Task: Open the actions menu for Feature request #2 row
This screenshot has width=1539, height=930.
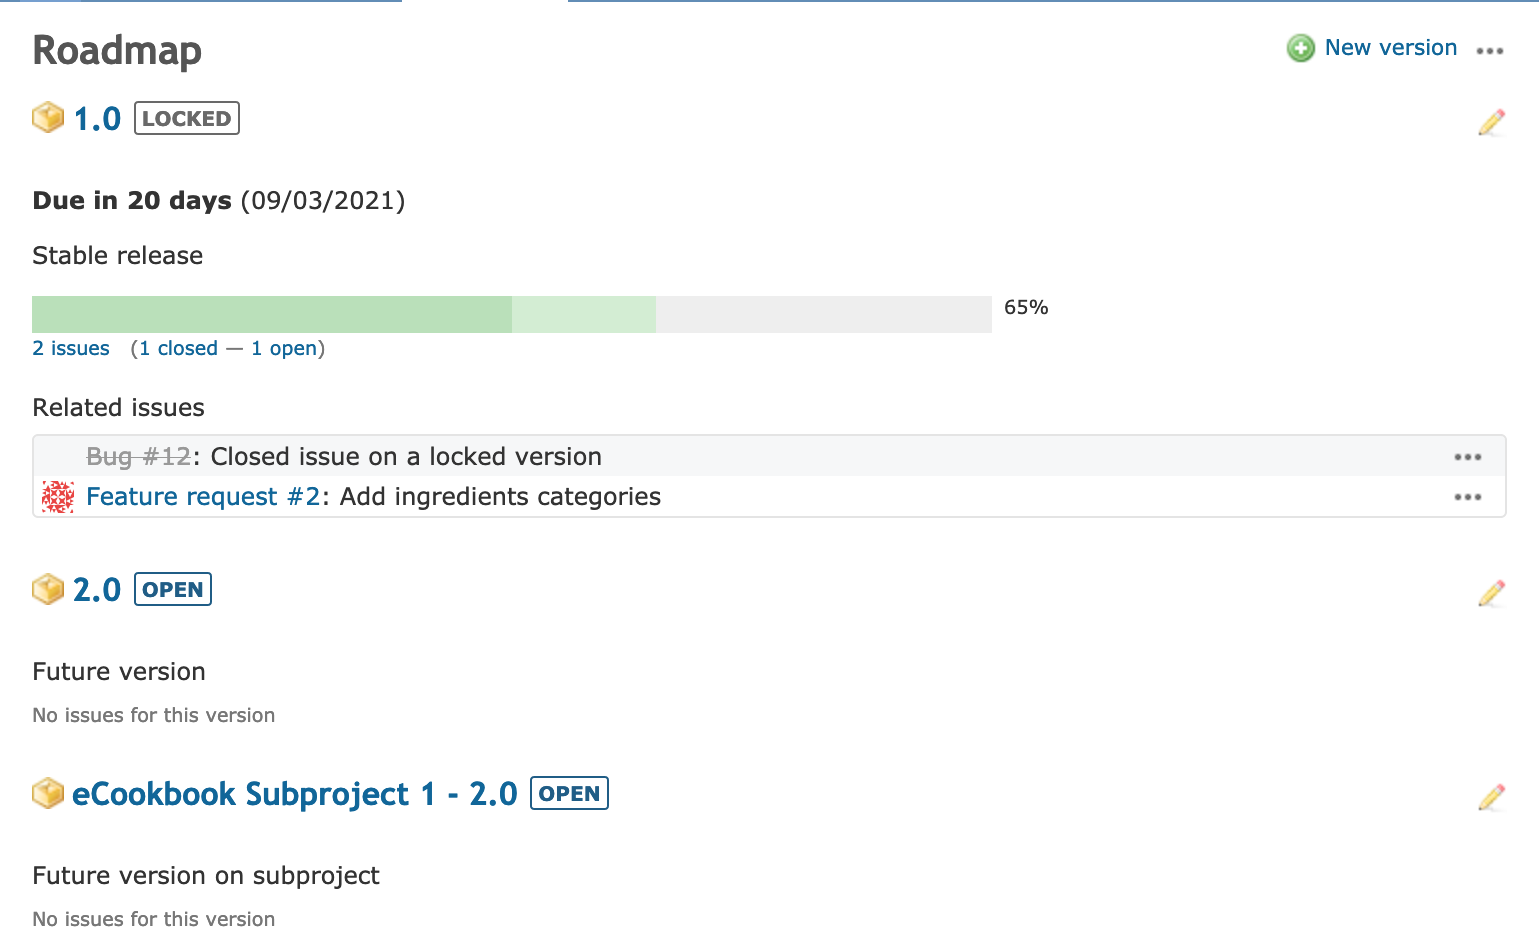Action: [x=1468, y=497]
